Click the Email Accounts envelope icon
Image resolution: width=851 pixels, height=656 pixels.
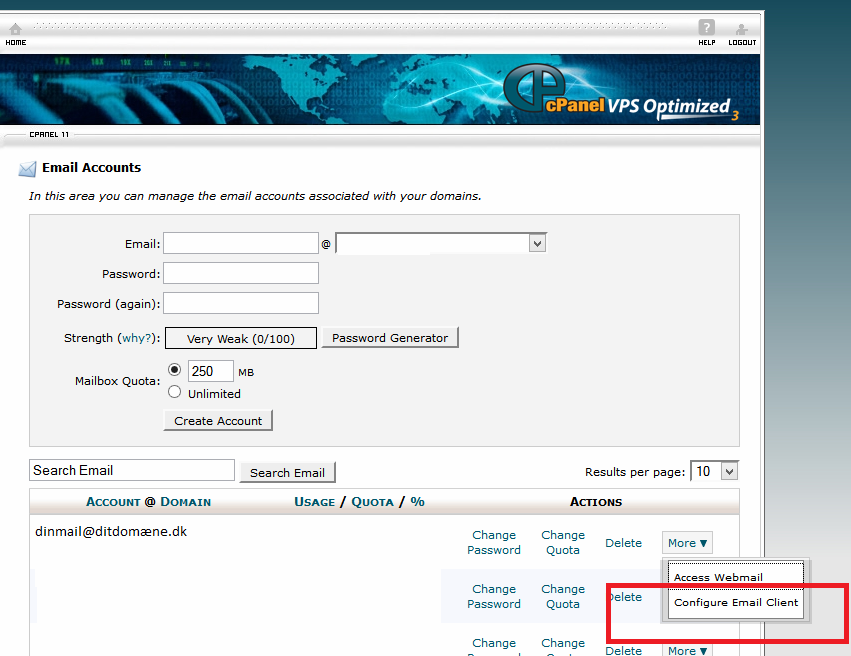tap(27, 169)
